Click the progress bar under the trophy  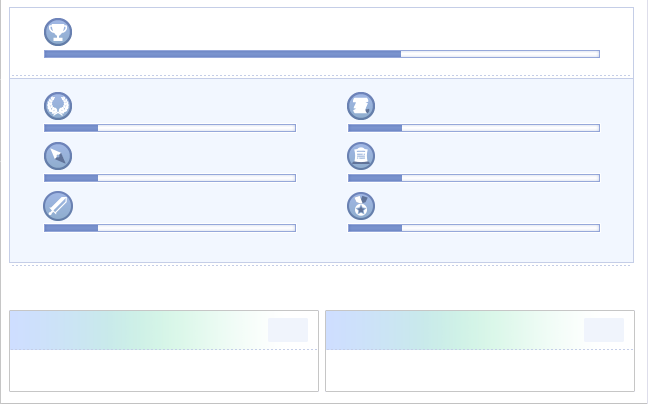click(321, 54)
